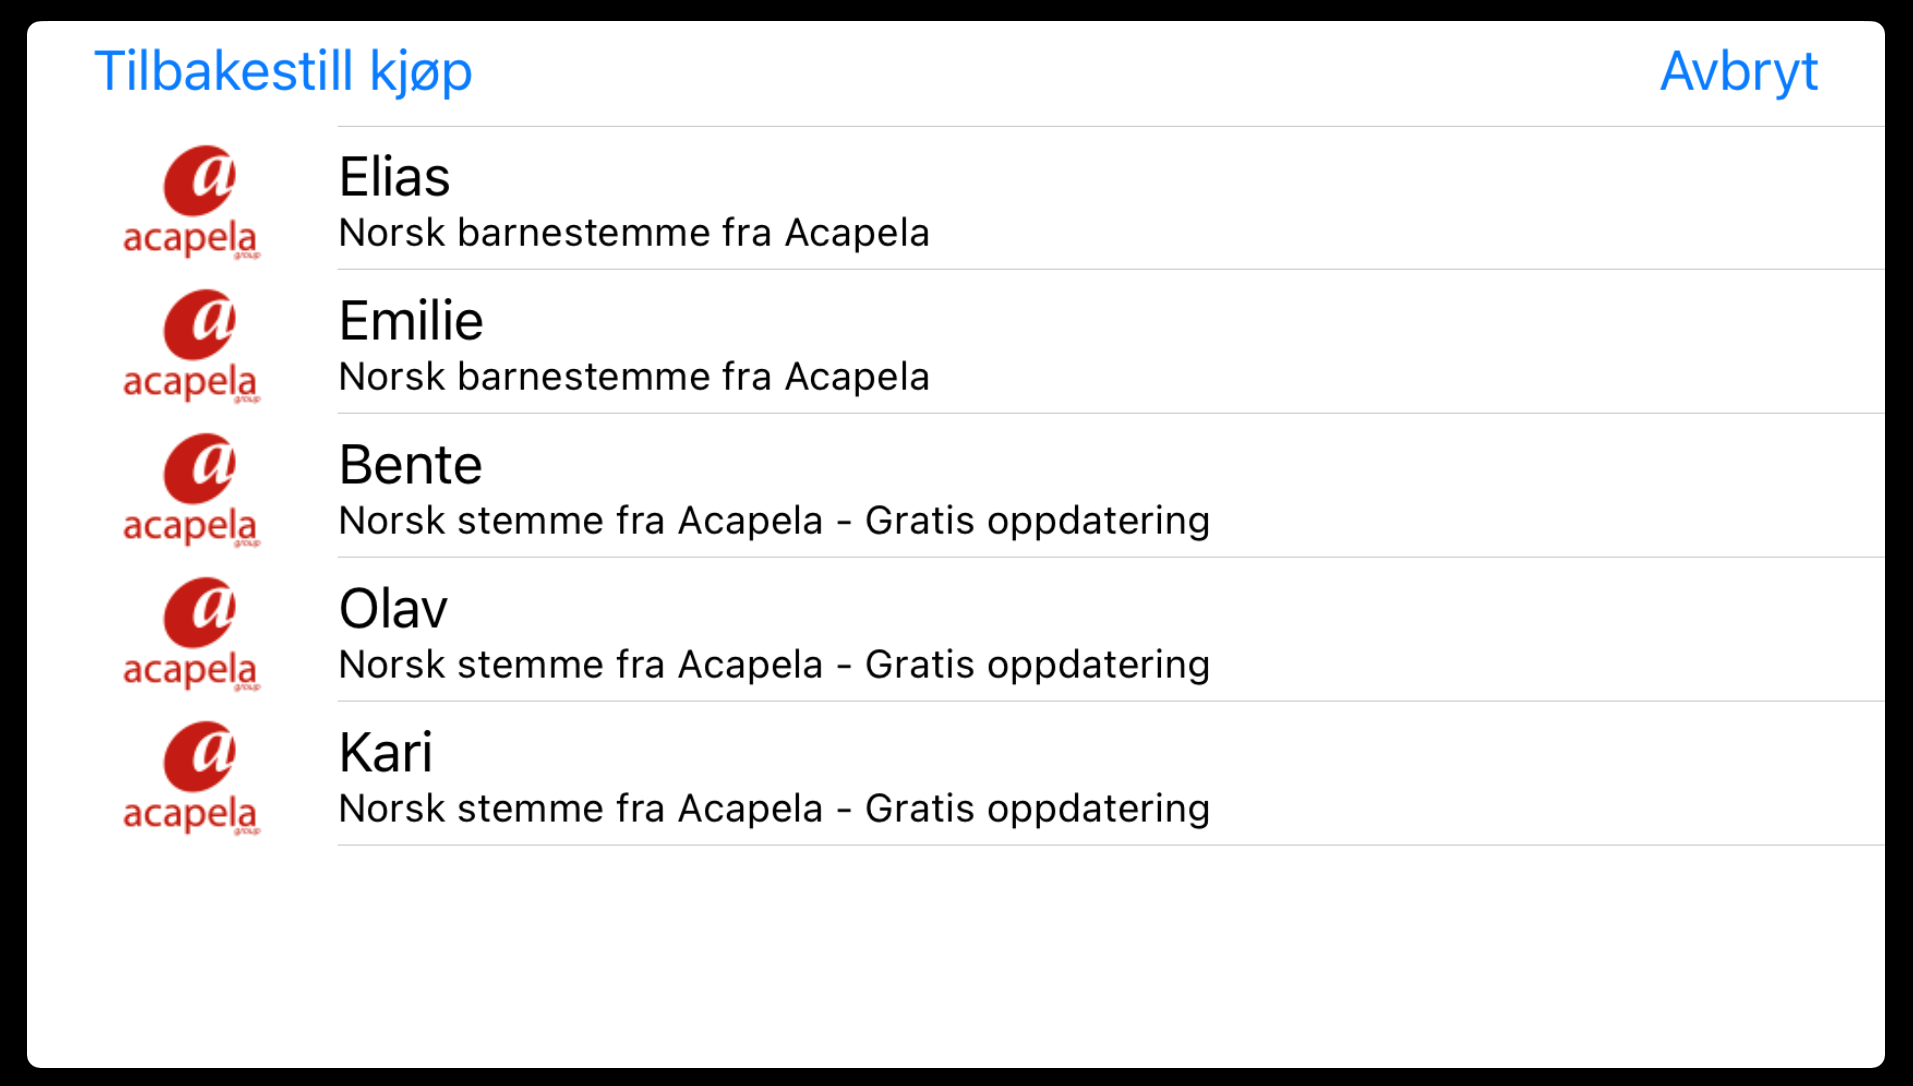This screenshot has width=1913, height=1086.
Task: Select the Elias voice name
Action: click(x=394, y=177)
